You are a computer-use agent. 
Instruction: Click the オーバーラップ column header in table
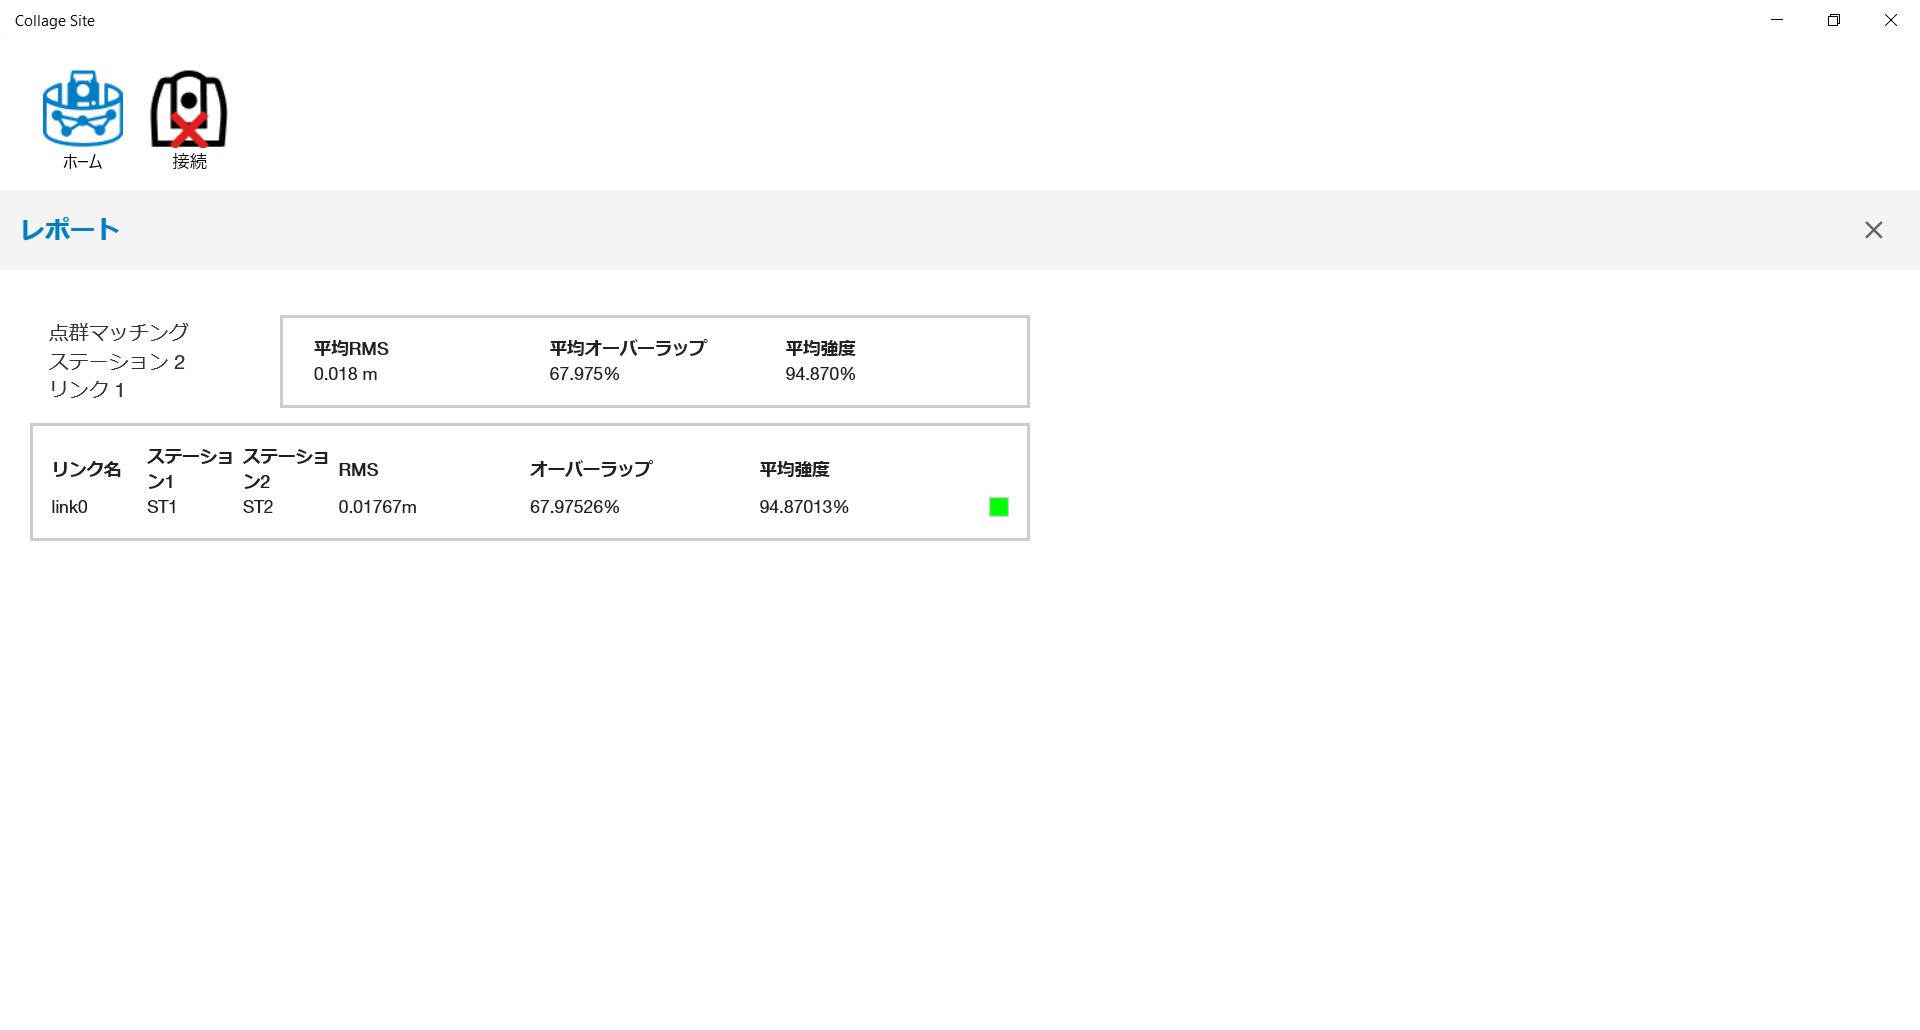(x=591, y=469)
